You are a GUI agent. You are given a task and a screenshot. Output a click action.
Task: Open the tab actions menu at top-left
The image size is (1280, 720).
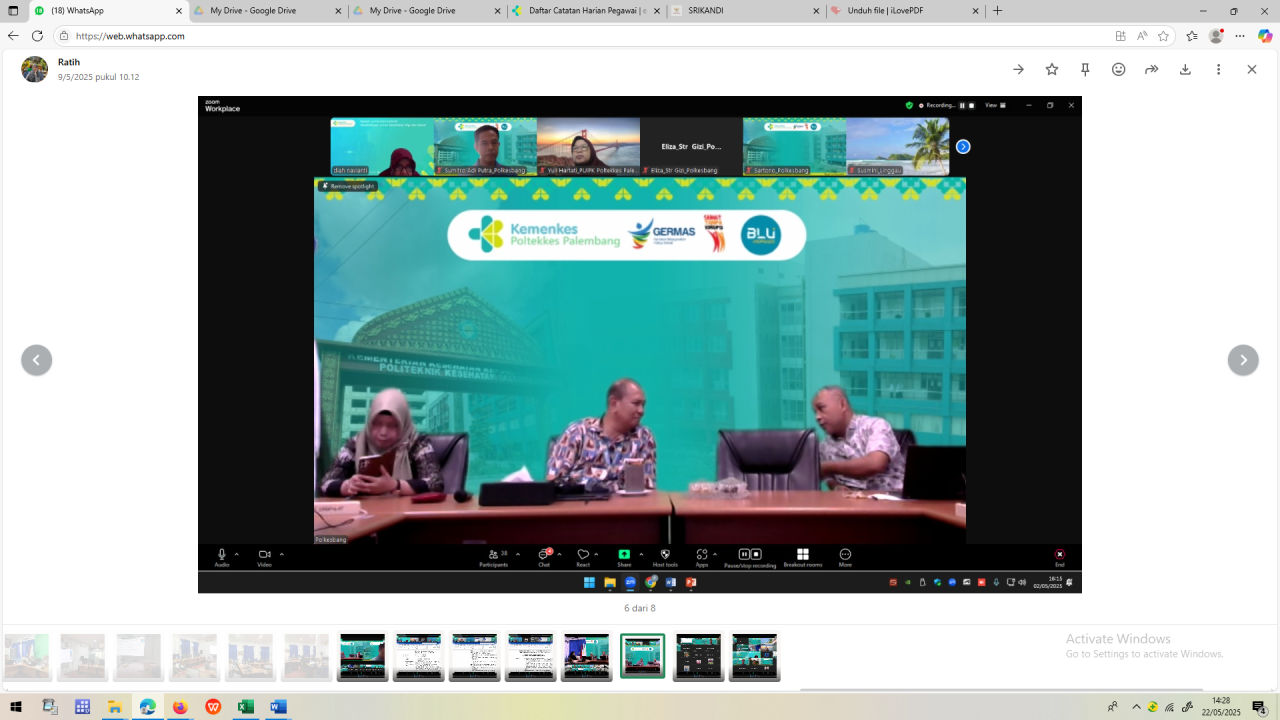pyautogui.click(x=13, y=11)
